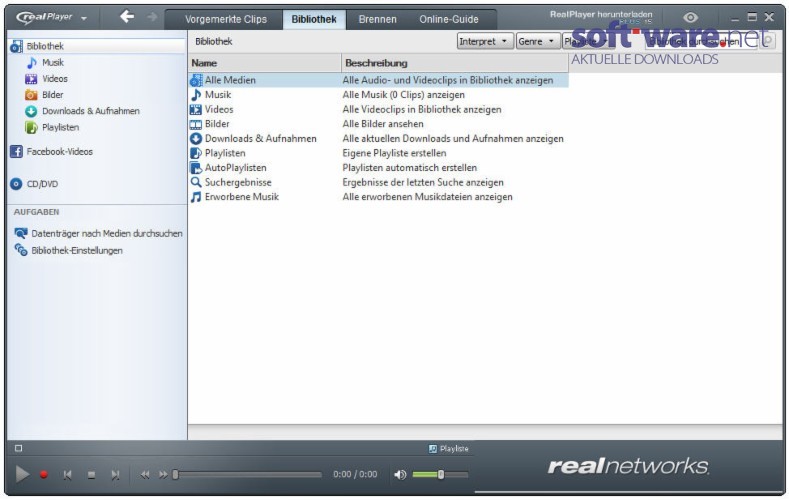
Task: Select Suchergebnisse magnifier row icon
Action: [196, 182]
